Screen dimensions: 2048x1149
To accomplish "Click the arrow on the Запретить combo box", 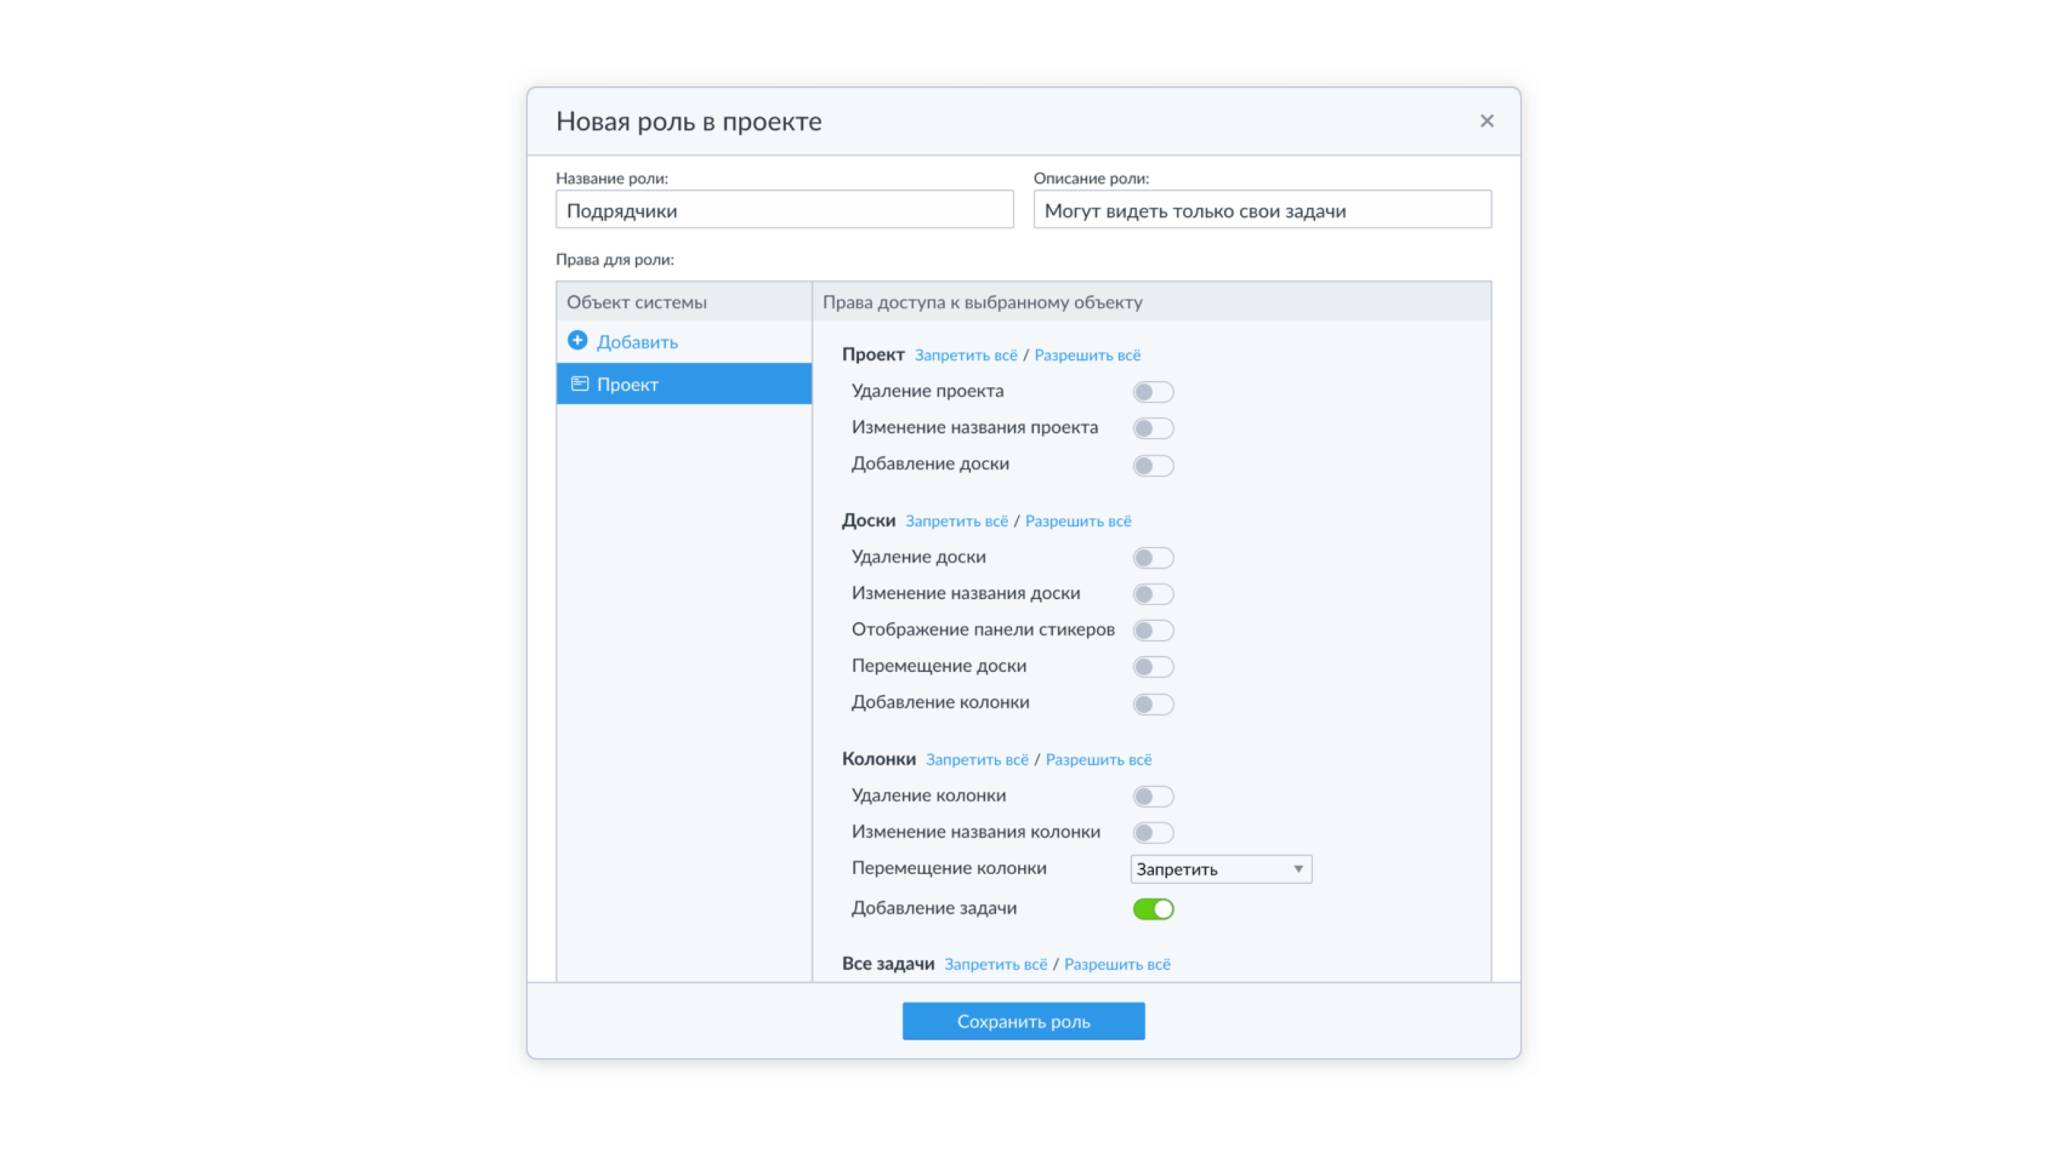I will coord(1298,869).
